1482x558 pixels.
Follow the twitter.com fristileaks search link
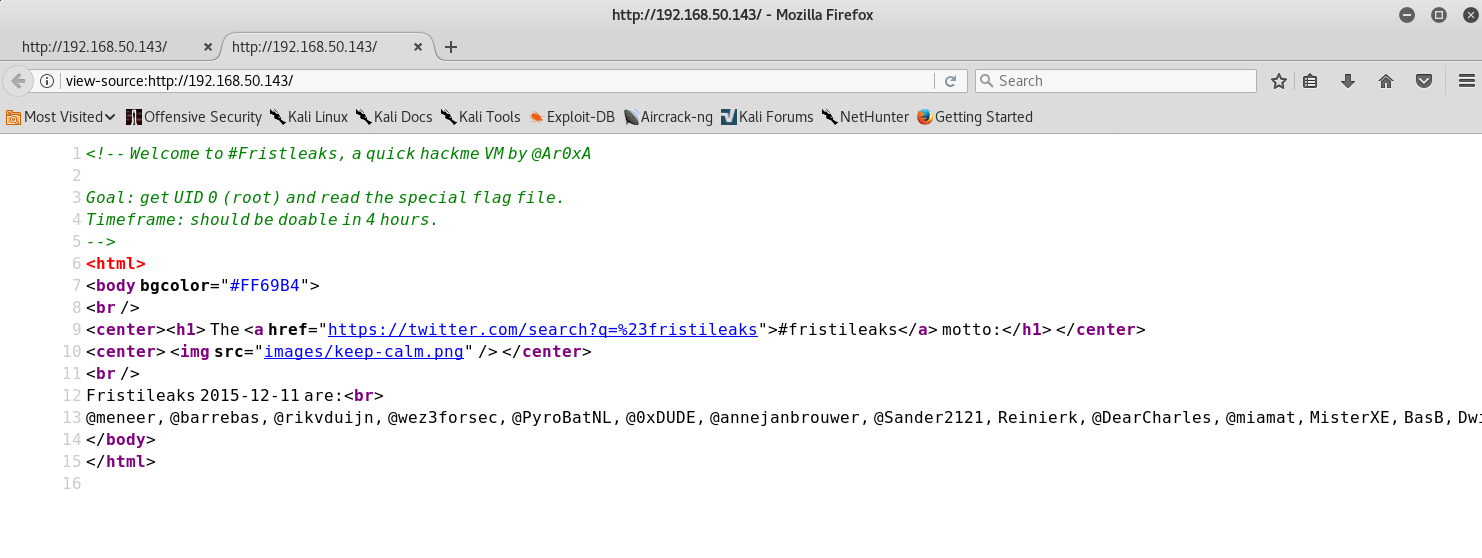pos(543,330)
